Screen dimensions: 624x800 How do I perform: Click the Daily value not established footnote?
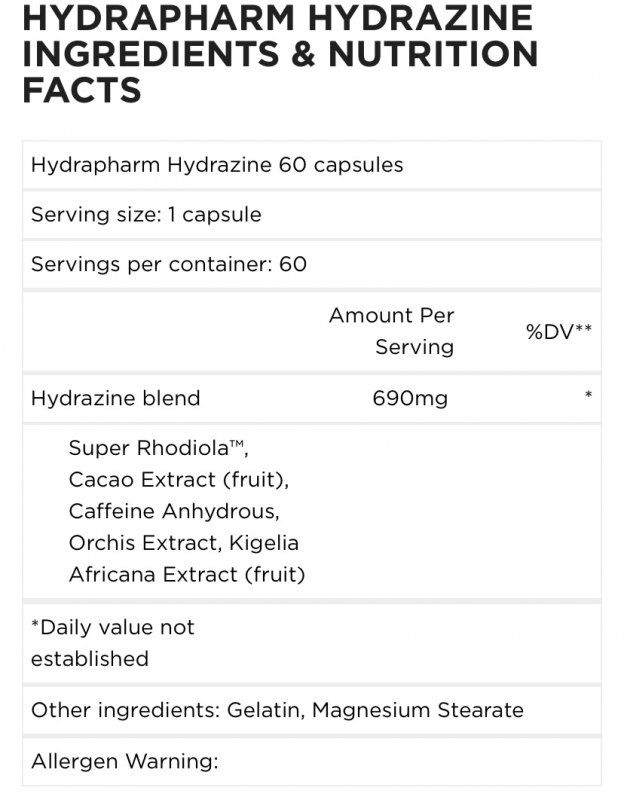(113, 643)
